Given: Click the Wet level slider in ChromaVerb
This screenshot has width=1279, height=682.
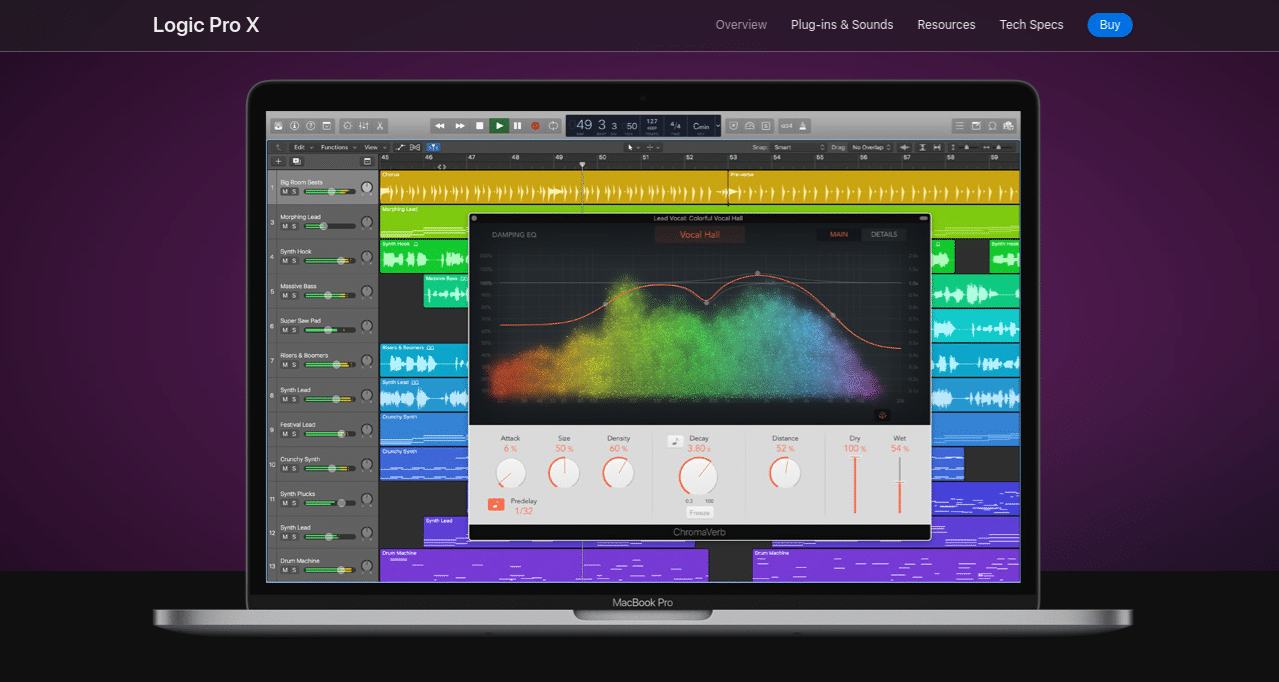Looking at the screenshot, I should pyautogui.click(x=899, y=485).
